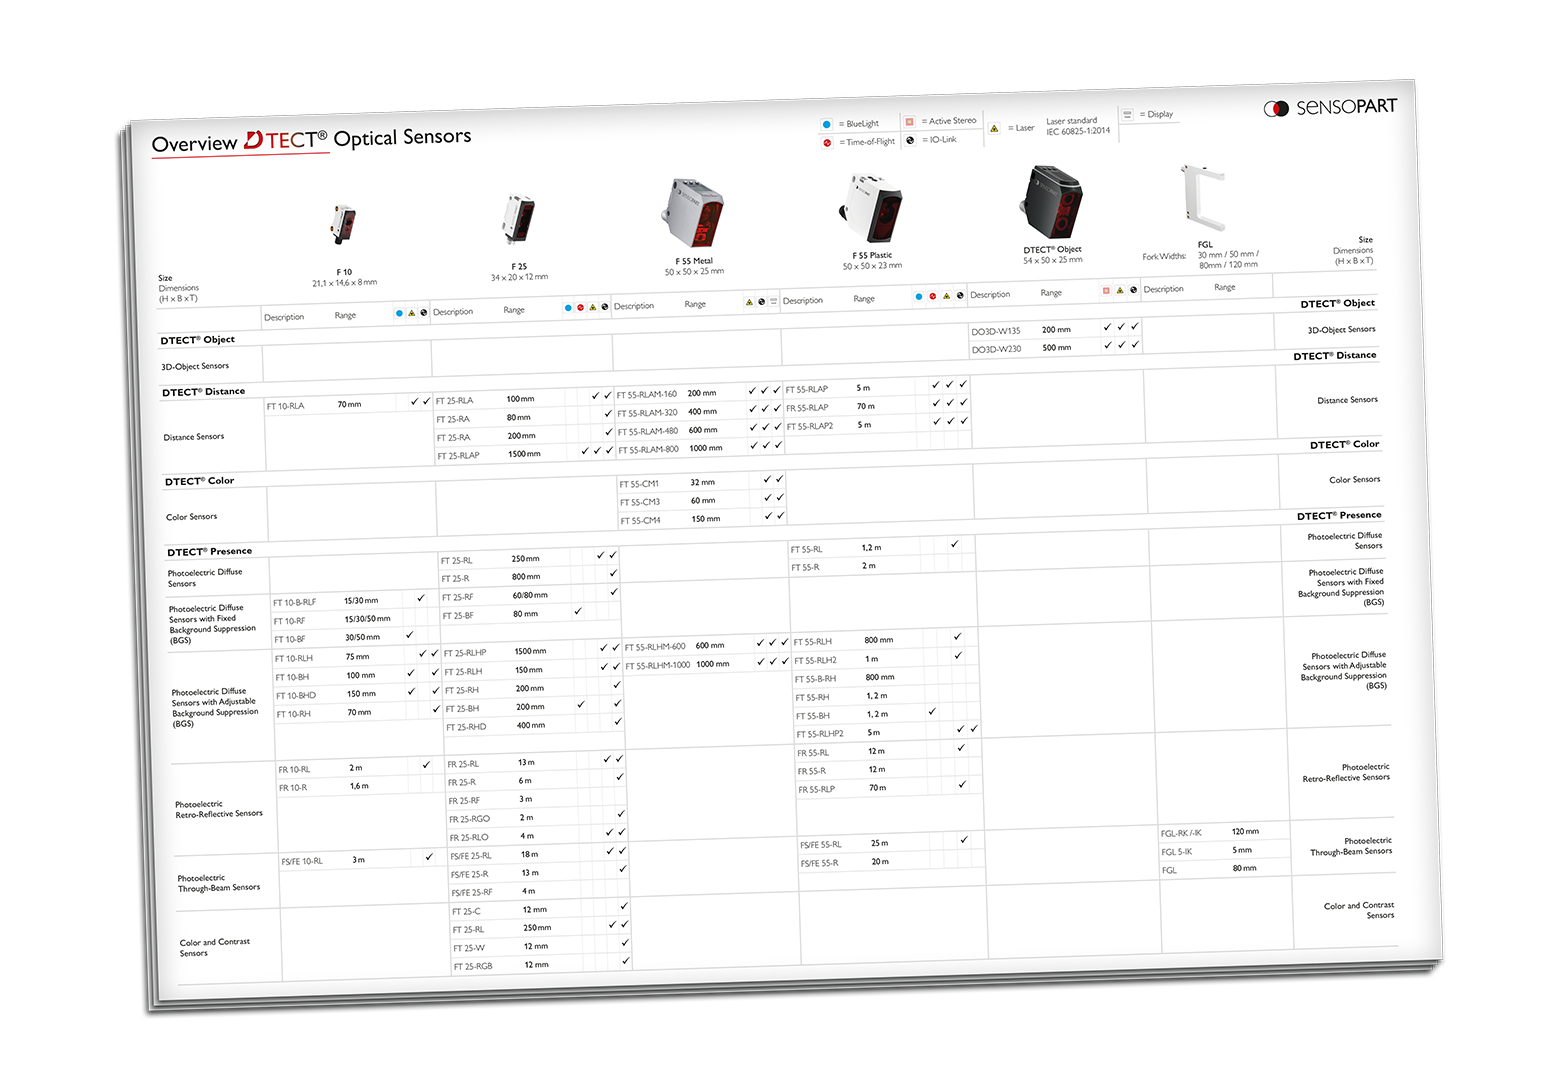Click the 'FT 25-W' model cell

tap(469, 948)
